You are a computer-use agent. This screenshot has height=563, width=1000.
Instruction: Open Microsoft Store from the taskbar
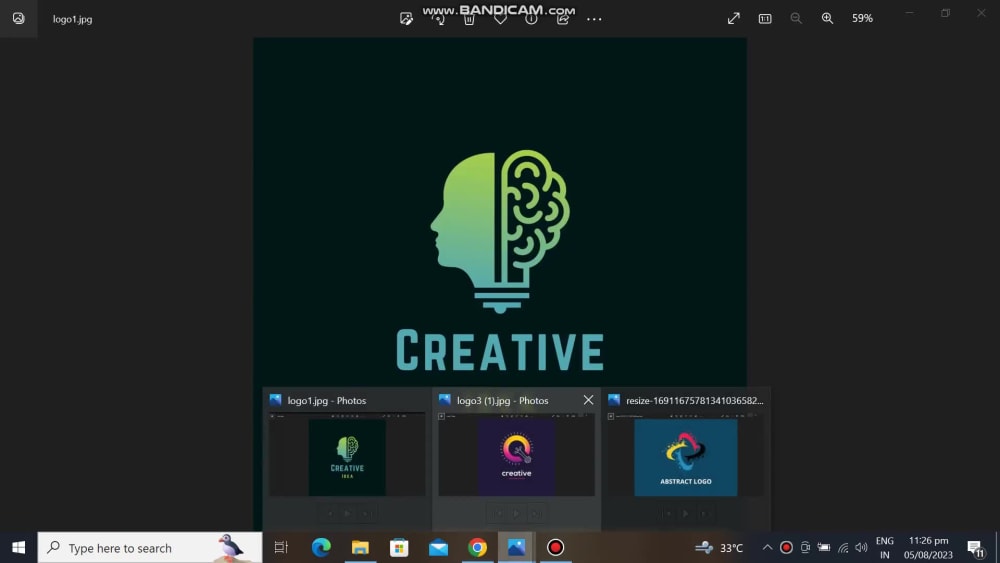[399, 548]
